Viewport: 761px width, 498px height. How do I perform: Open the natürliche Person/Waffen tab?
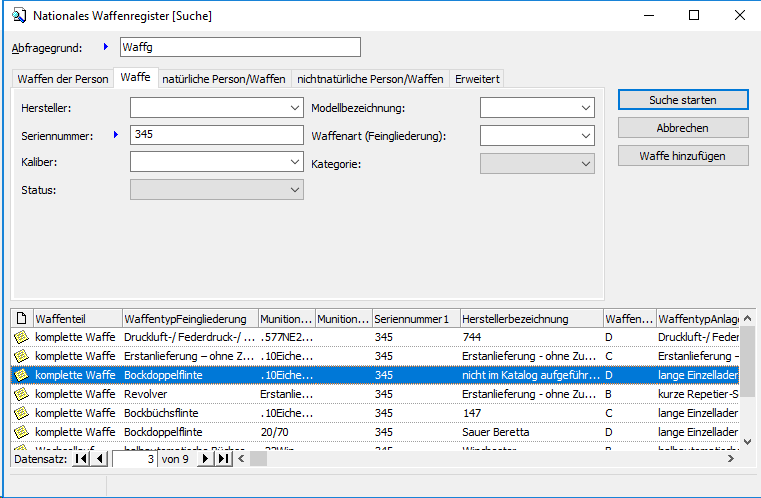click(x=225, y=79)
